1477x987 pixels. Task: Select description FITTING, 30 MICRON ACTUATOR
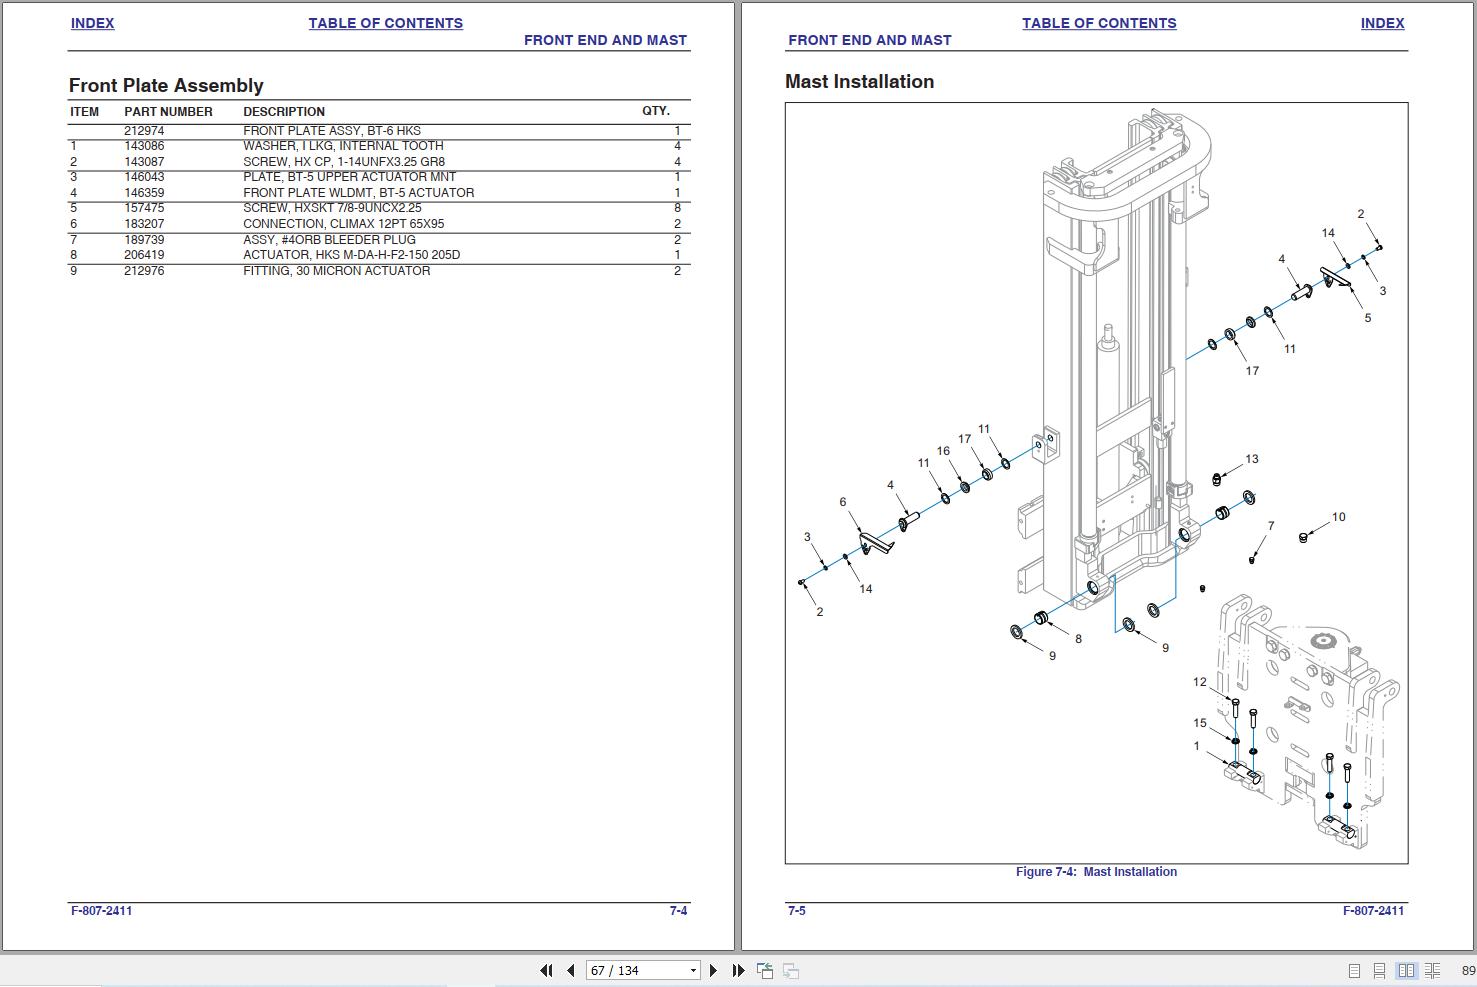pyautogui.click(x=337, y=271)
